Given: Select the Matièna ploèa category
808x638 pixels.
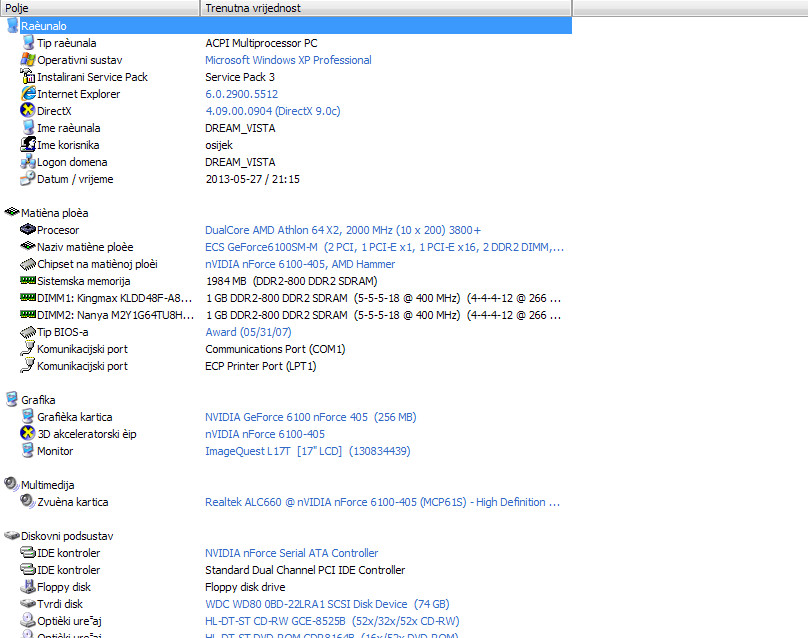Looking at the screenshot, I should [x=54, y=213].
